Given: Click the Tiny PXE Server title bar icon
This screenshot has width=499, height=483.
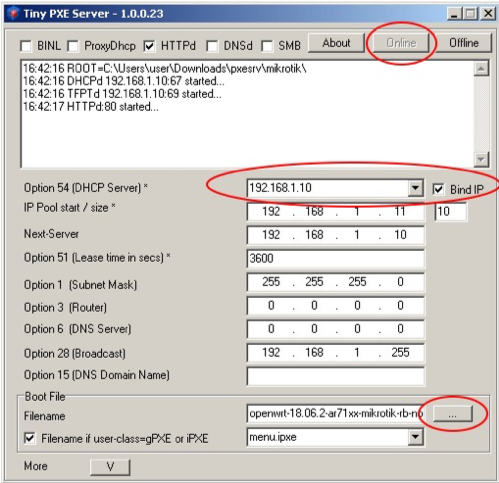Looking at the screenshot, I should 13,14.
